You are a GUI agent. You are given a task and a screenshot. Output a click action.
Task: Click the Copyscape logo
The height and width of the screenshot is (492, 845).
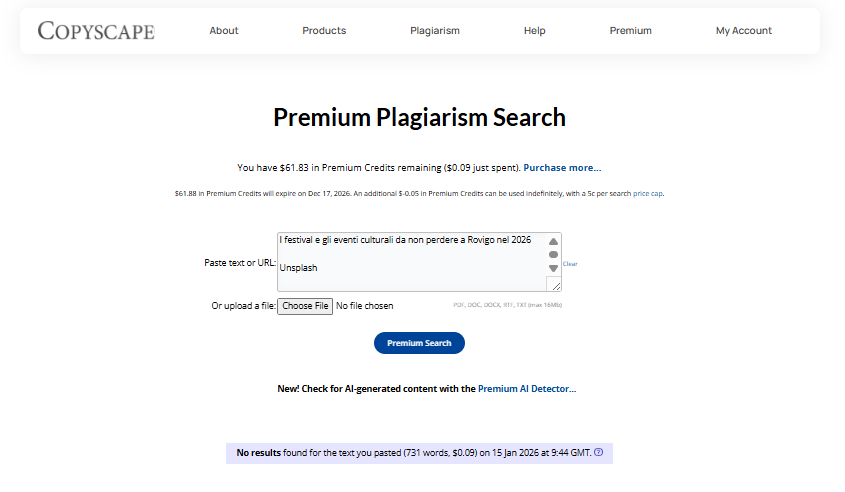(96, 31)
